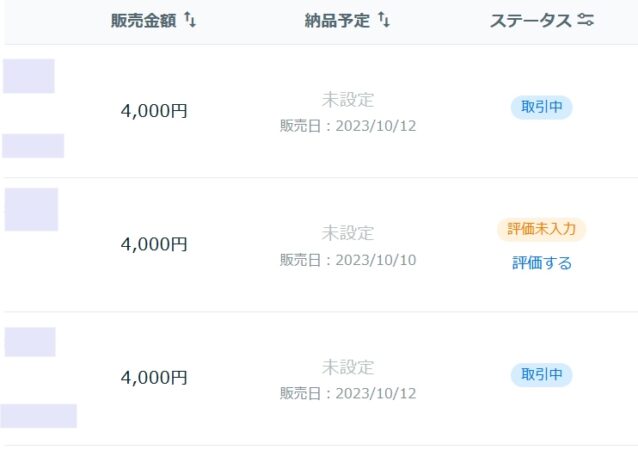Select the ステータス column header label

coord(530,21)
